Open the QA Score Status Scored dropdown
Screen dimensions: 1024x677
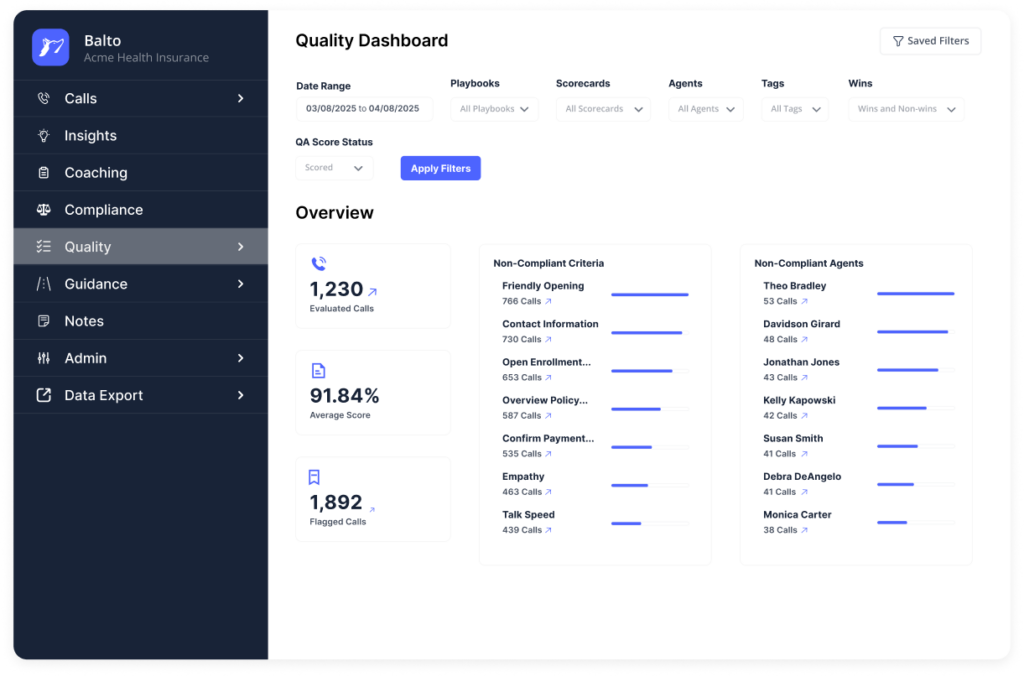click(334, 168)
